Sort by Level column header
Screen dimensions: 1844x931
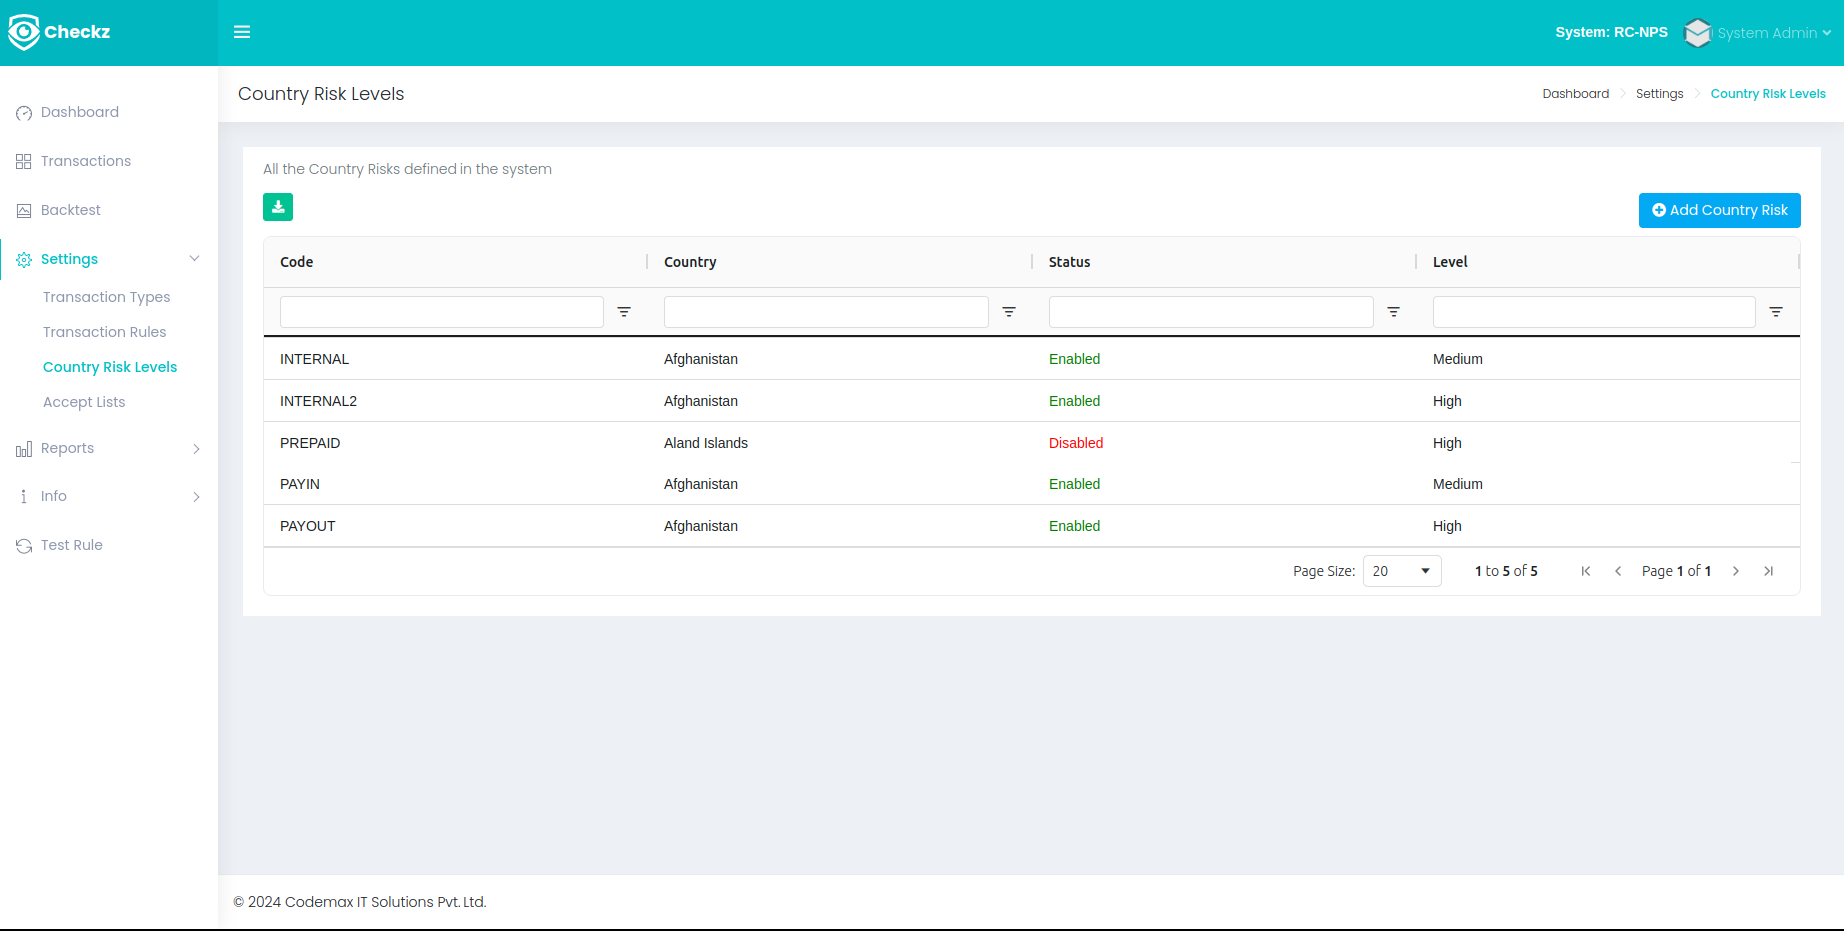pyautogui.click(x=1450, y=262)
